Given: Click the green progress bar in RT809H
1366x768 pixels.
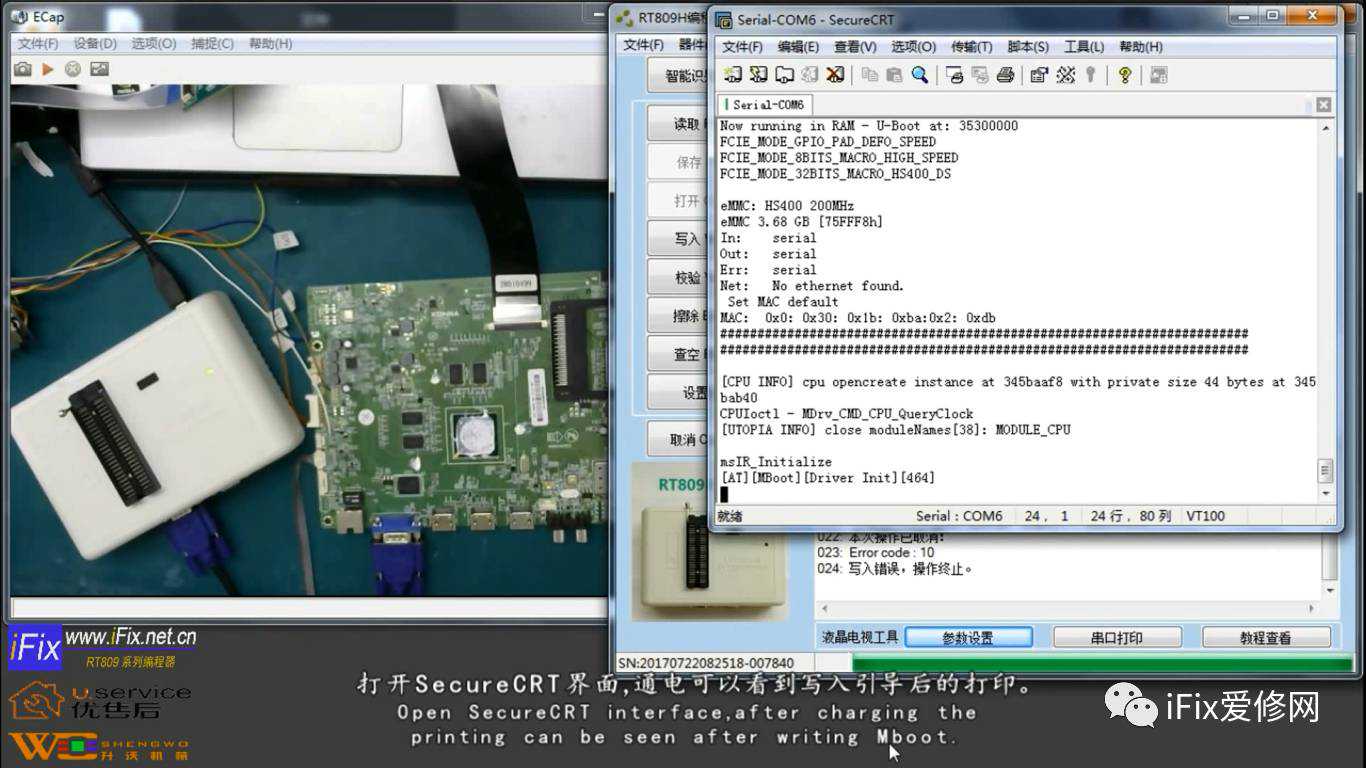Looking at the screenshot, I should (1100, 662).
